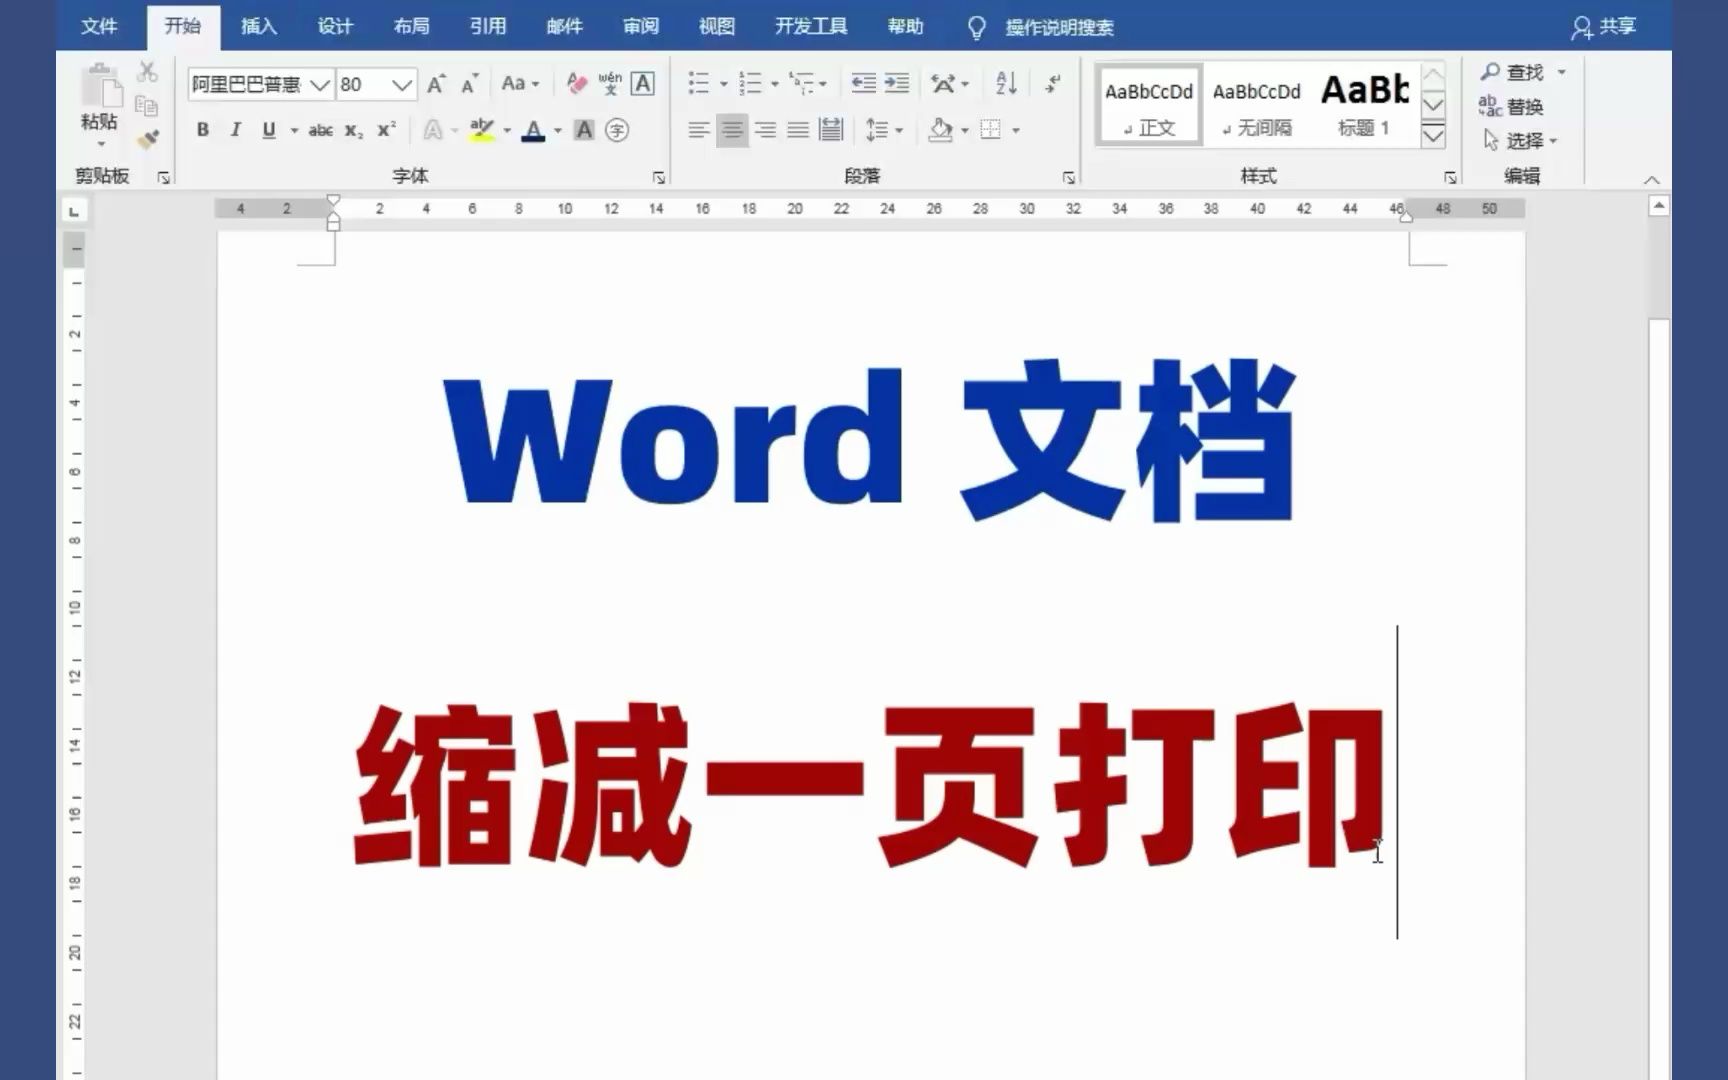The width and height of the screenshot is (1728, 1080).
Task: Click Find (查找) button
Action: 1513,72
